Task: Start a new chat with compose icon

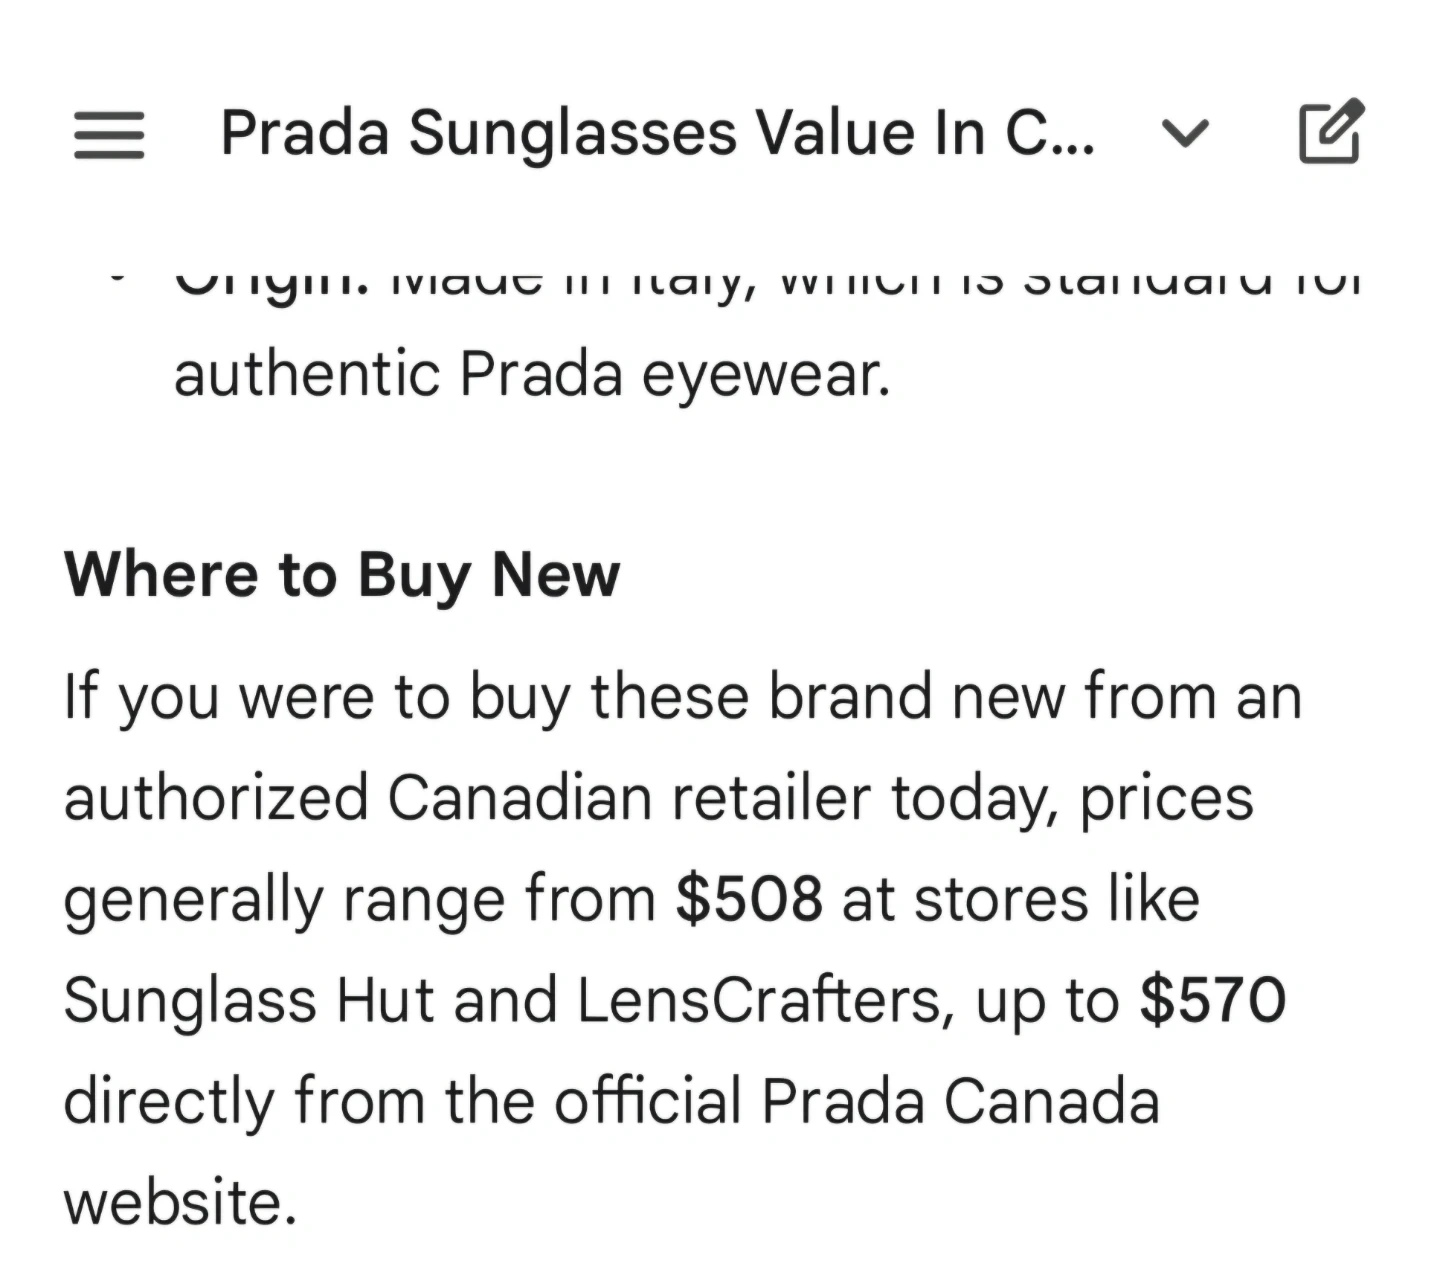Action: [x=1330, y=131]
